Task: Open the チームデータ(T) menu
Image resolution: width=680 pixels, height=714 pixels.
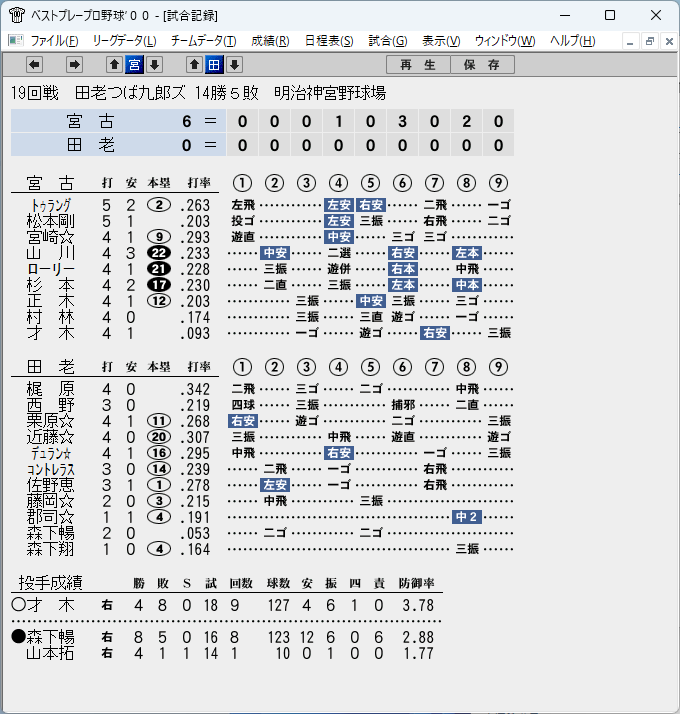Action: [204, 41]
